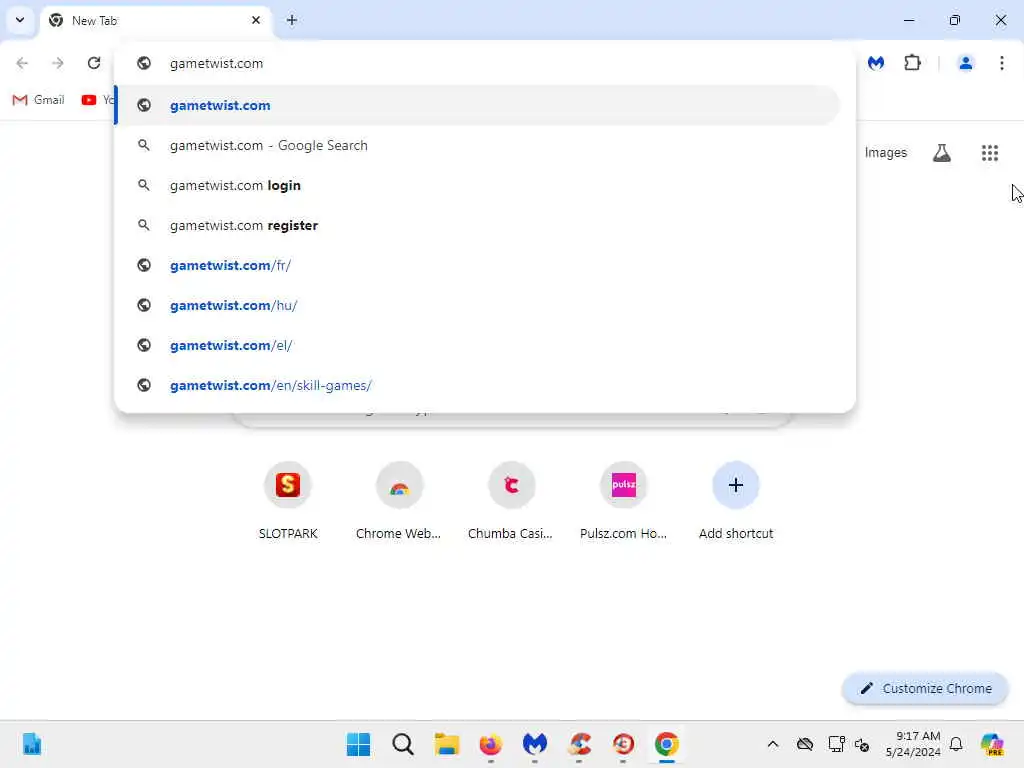Click Customize Chrome button
1024x768 pixels.
click(925, 688)
